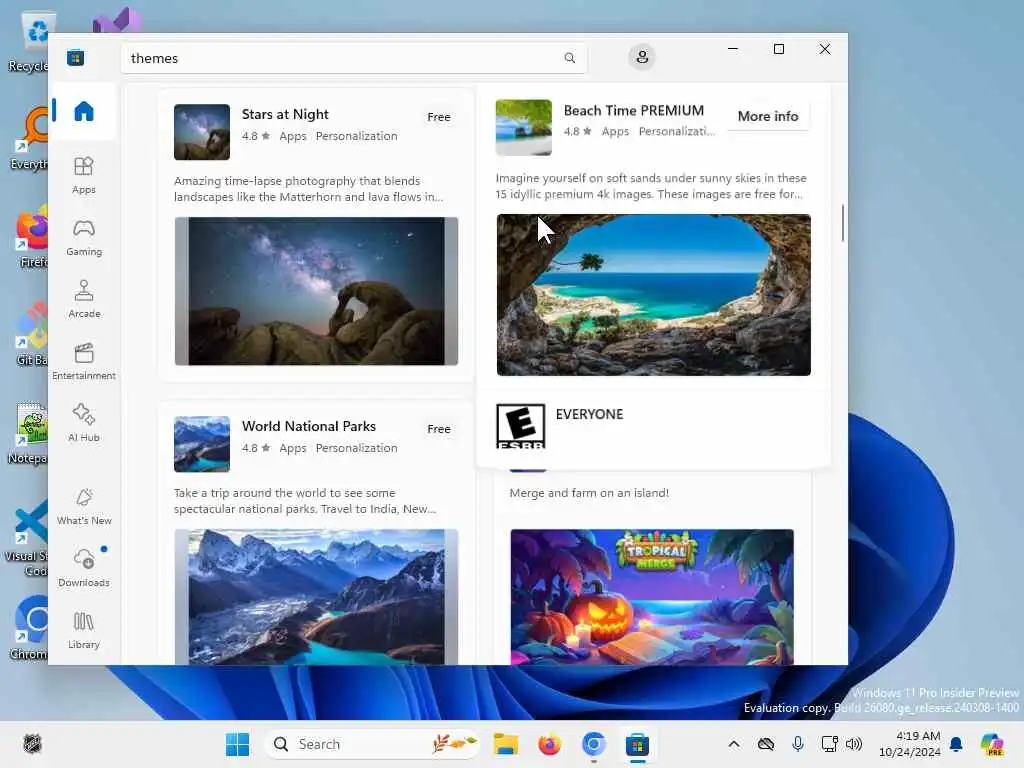This screenshot has height=768, width=1024.
Task: Maximize the Microsoft Store window
Action: [778, 49]
